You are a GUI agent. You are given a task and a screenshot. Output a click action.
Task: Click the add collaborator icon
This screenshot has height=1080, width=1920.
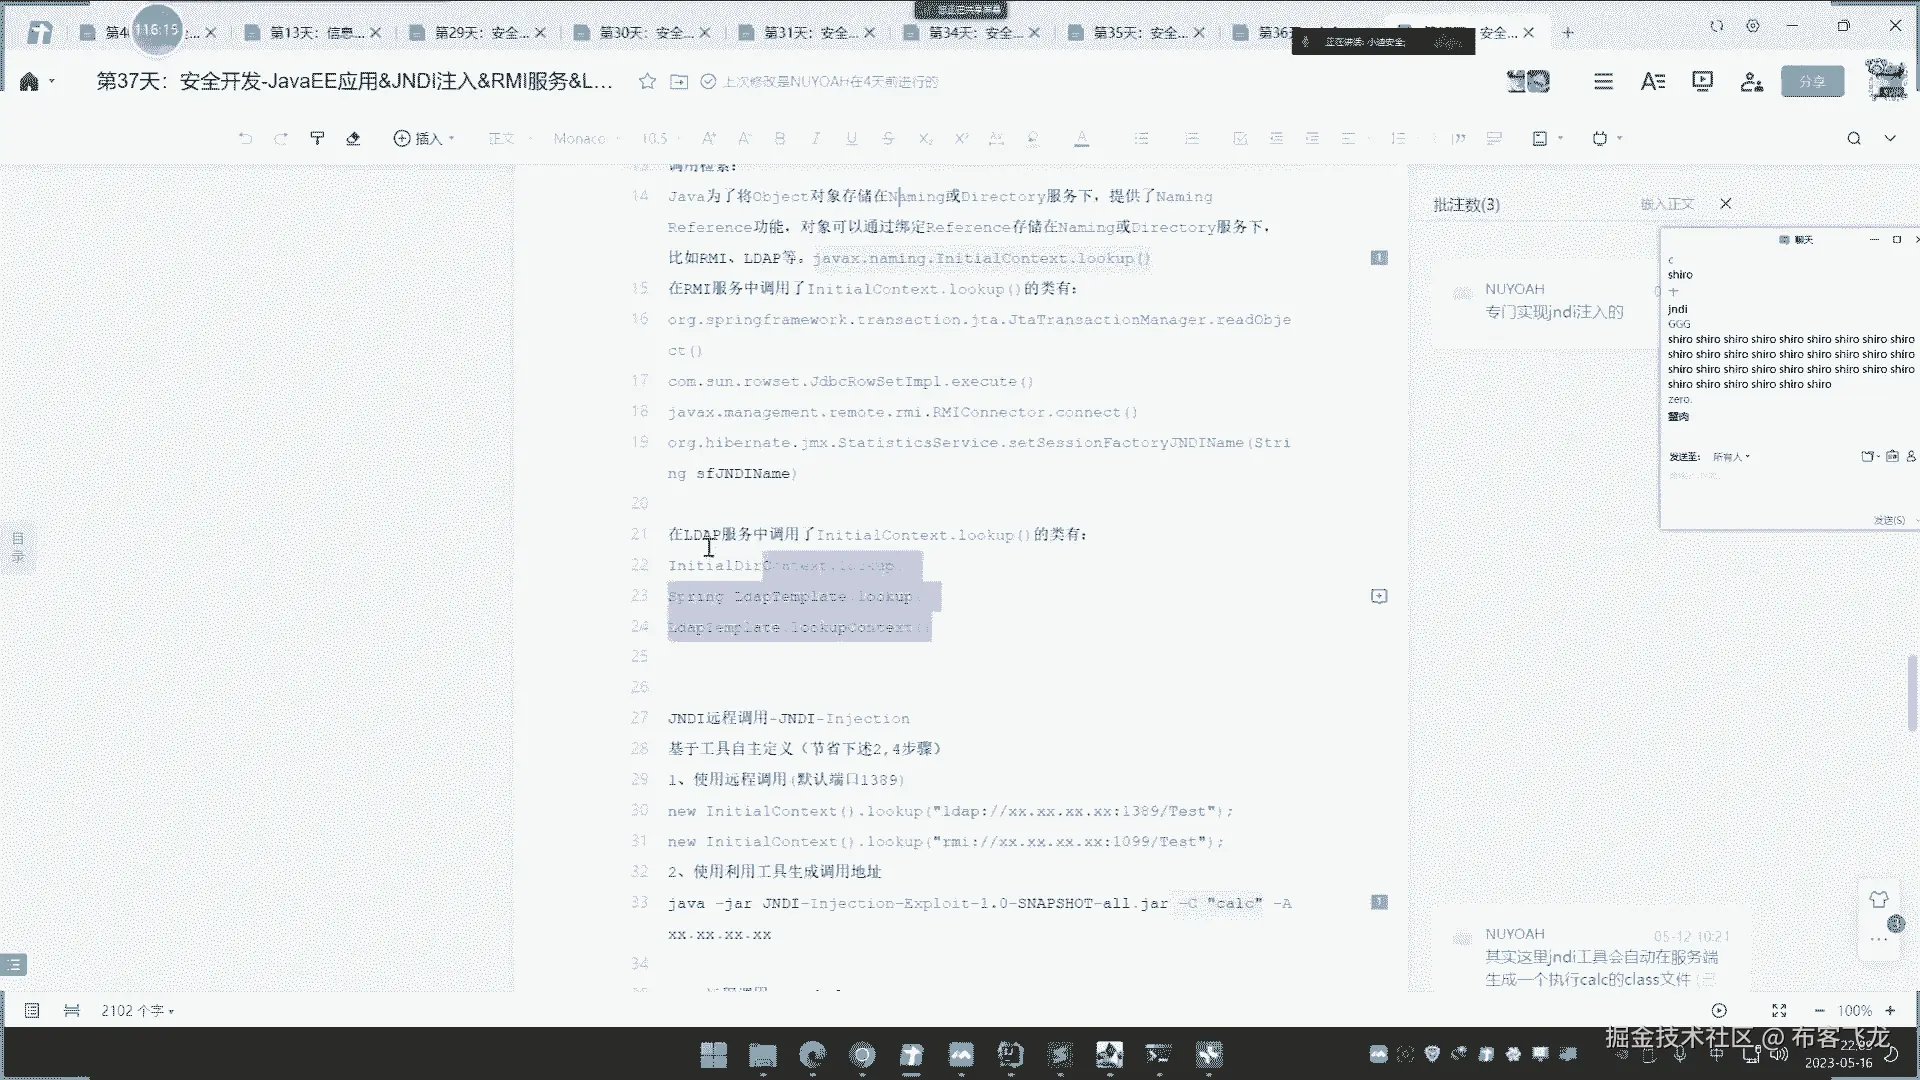pyautogui.click(x=1751, y=81)
